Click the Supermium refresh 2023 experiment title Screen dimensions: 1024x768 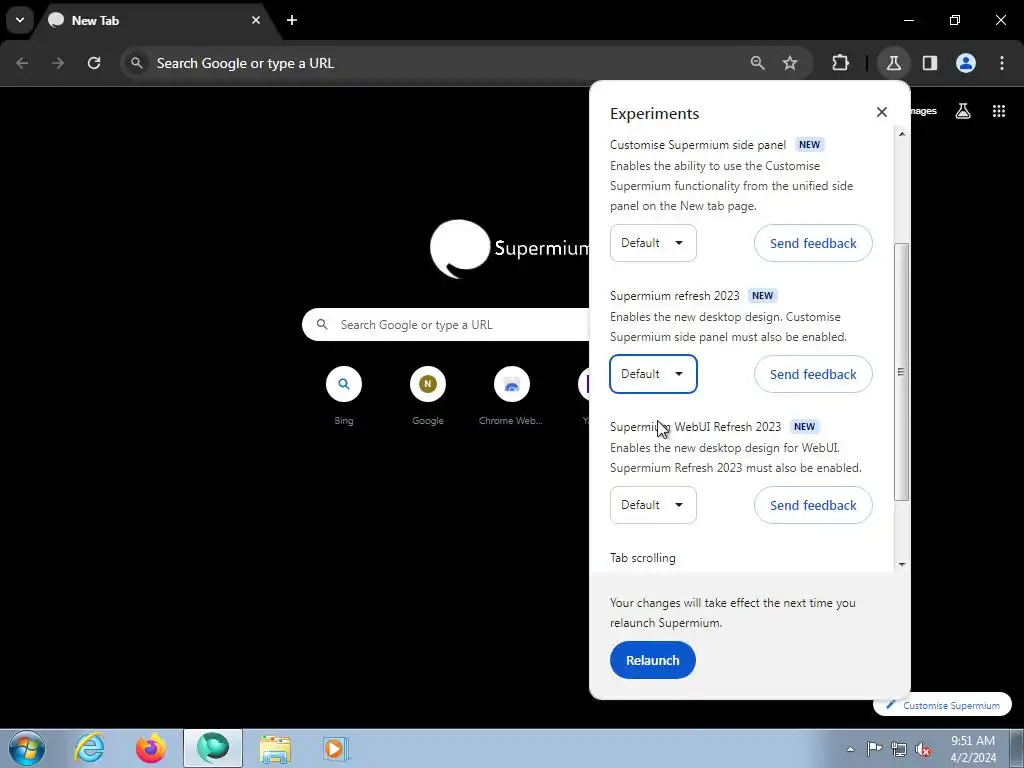pos(675,296)
